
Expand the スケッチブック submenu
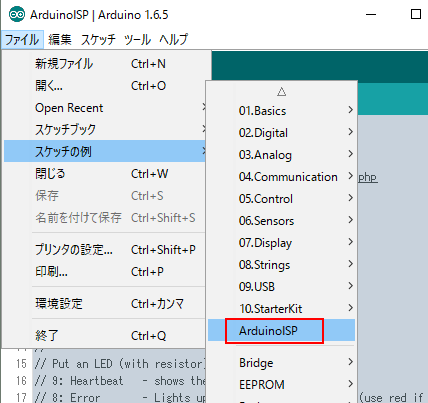click(x=105, y=129)
